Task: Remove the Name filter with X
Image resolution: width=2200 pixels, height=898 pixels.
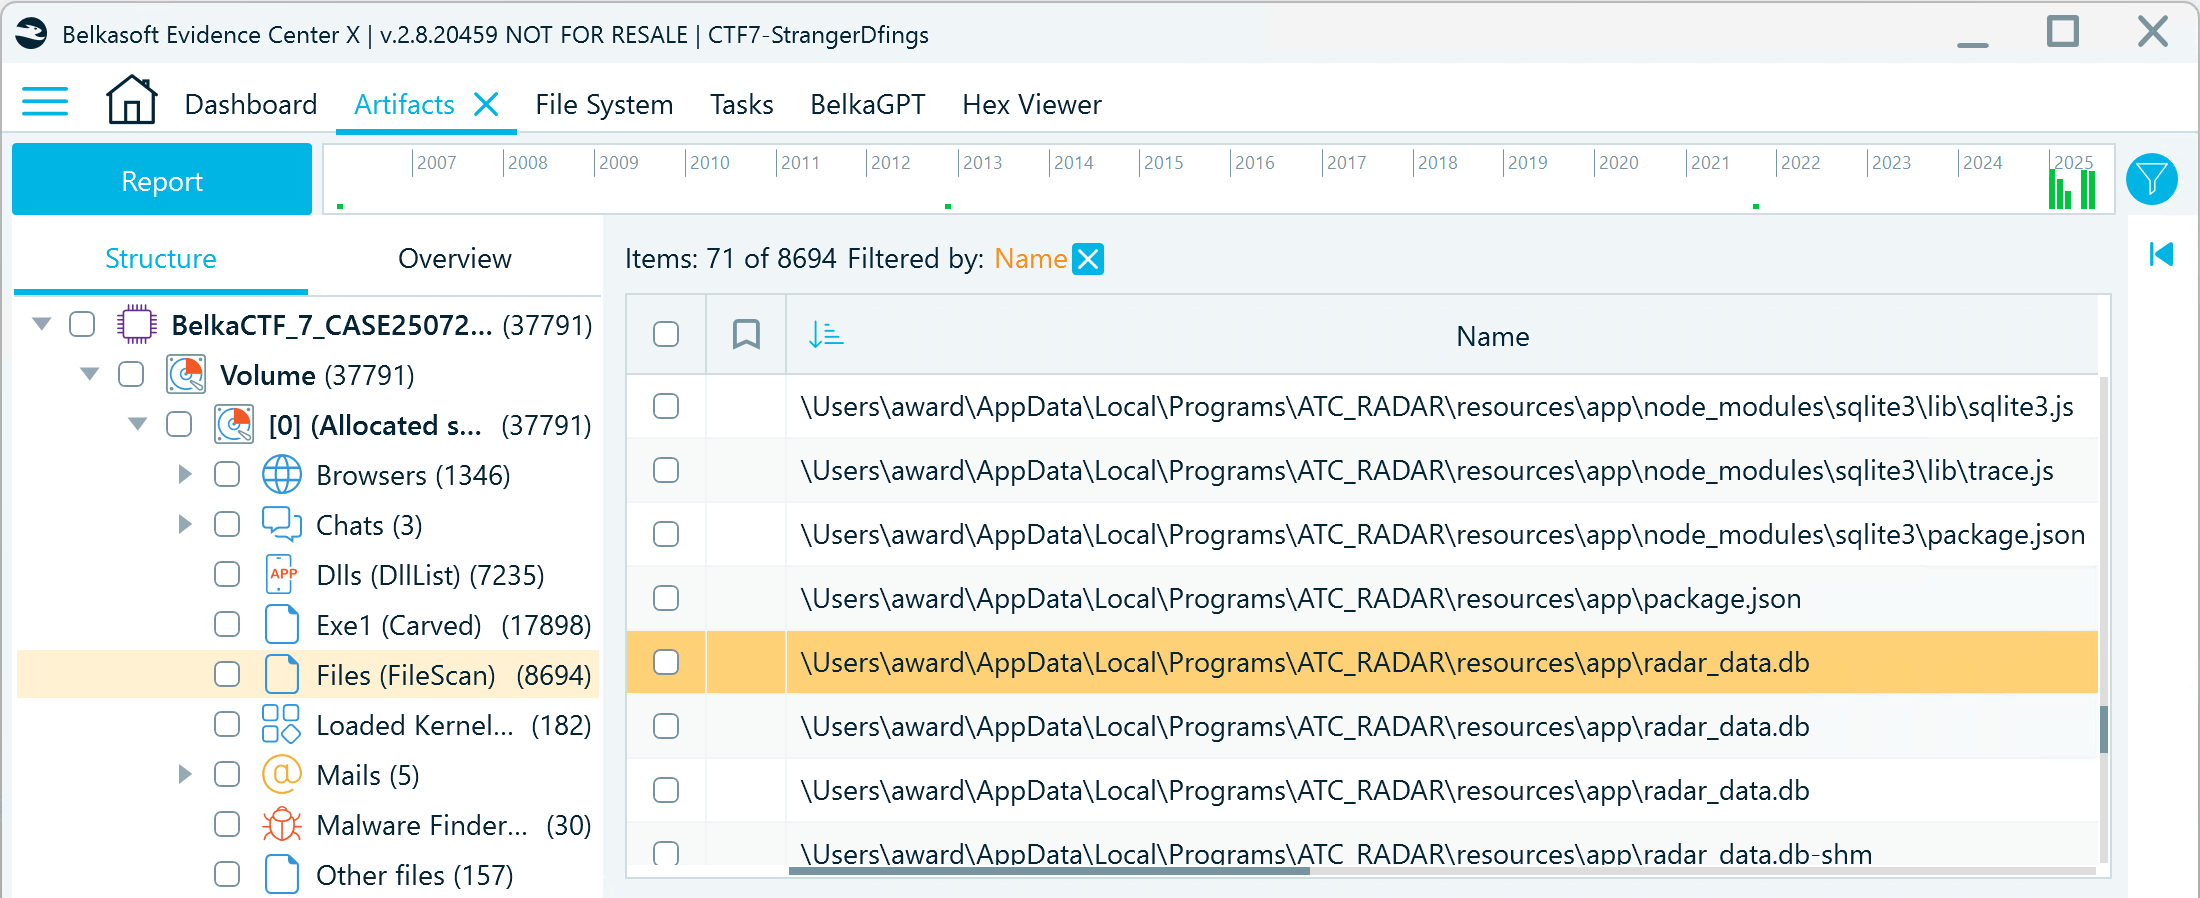Action: coord(1088,259)
